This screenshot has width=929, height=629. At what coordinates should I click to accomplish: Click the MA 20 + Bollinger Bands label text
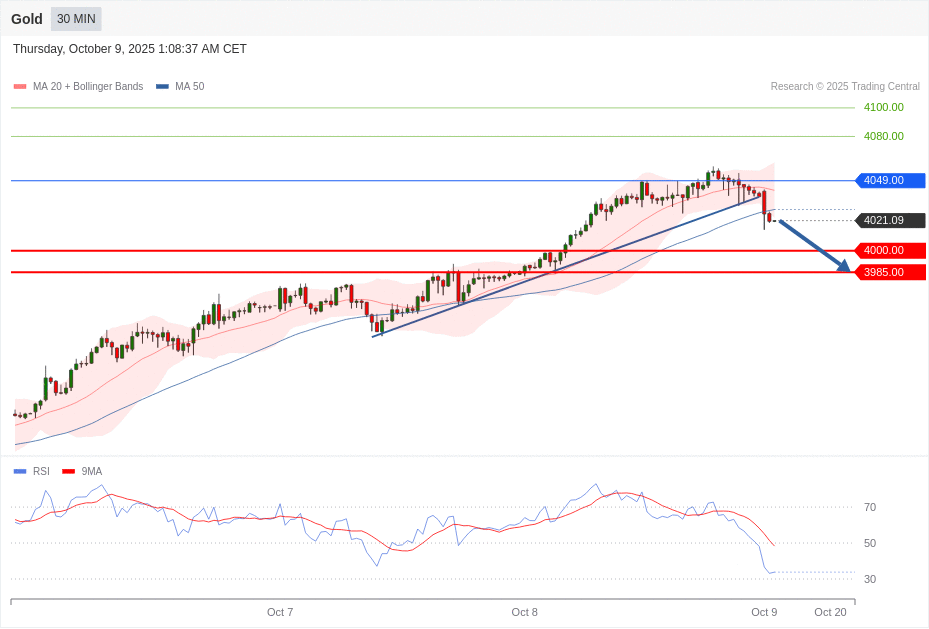click(x=88, y=87)
